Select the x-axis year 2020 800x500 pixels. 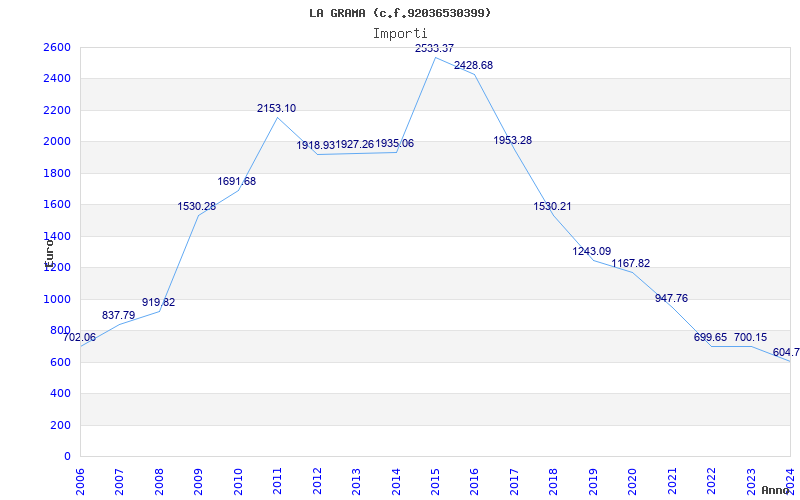point(633,481)
